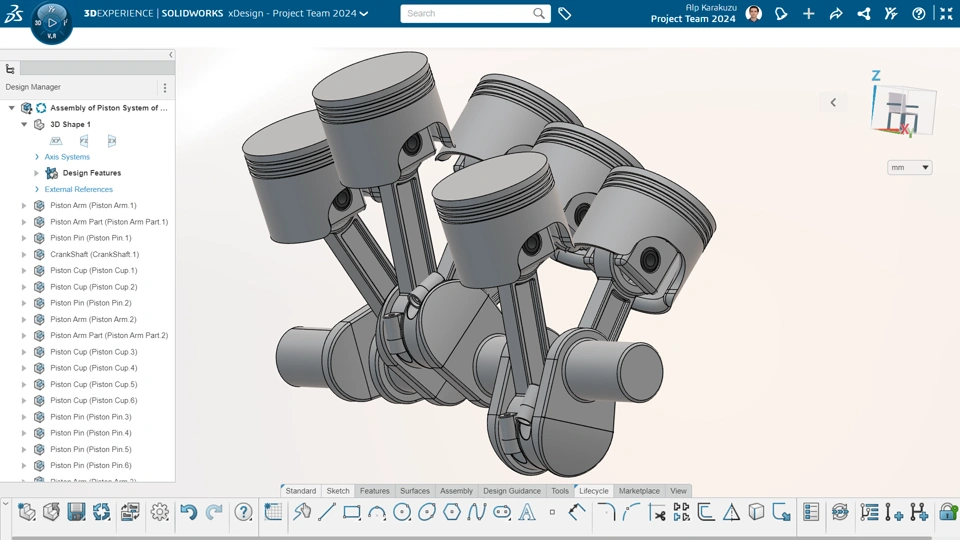Switch to the Standard tab
The image size is (960, 540).
tap(300, 490)
